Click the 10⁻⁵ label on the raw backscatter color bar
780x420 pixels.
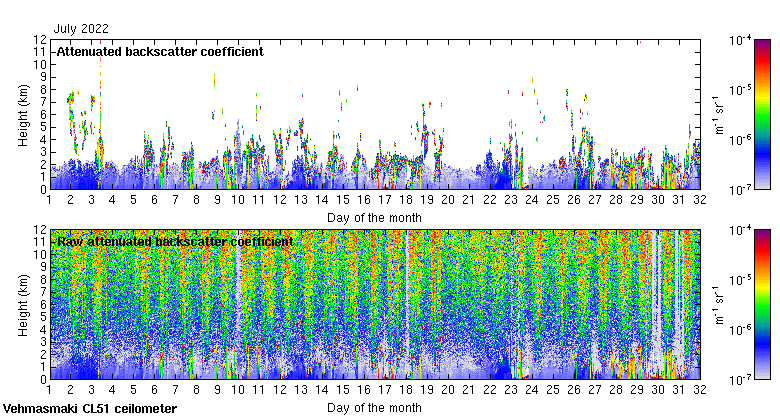click(x=740, y=280)
